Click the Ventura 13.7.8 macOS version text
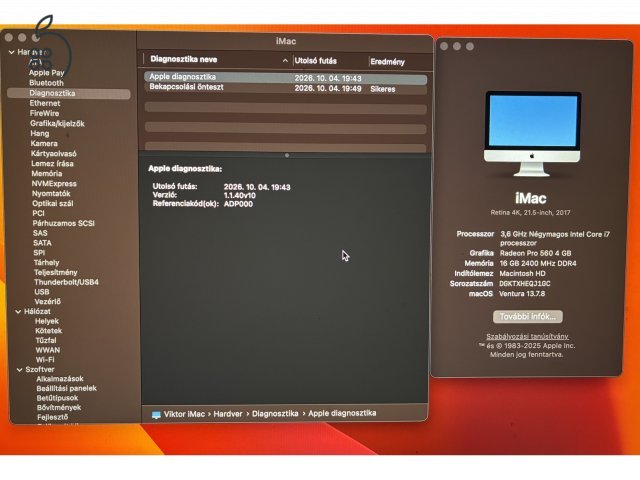640x480 pixels. click(x=522, y=294)
